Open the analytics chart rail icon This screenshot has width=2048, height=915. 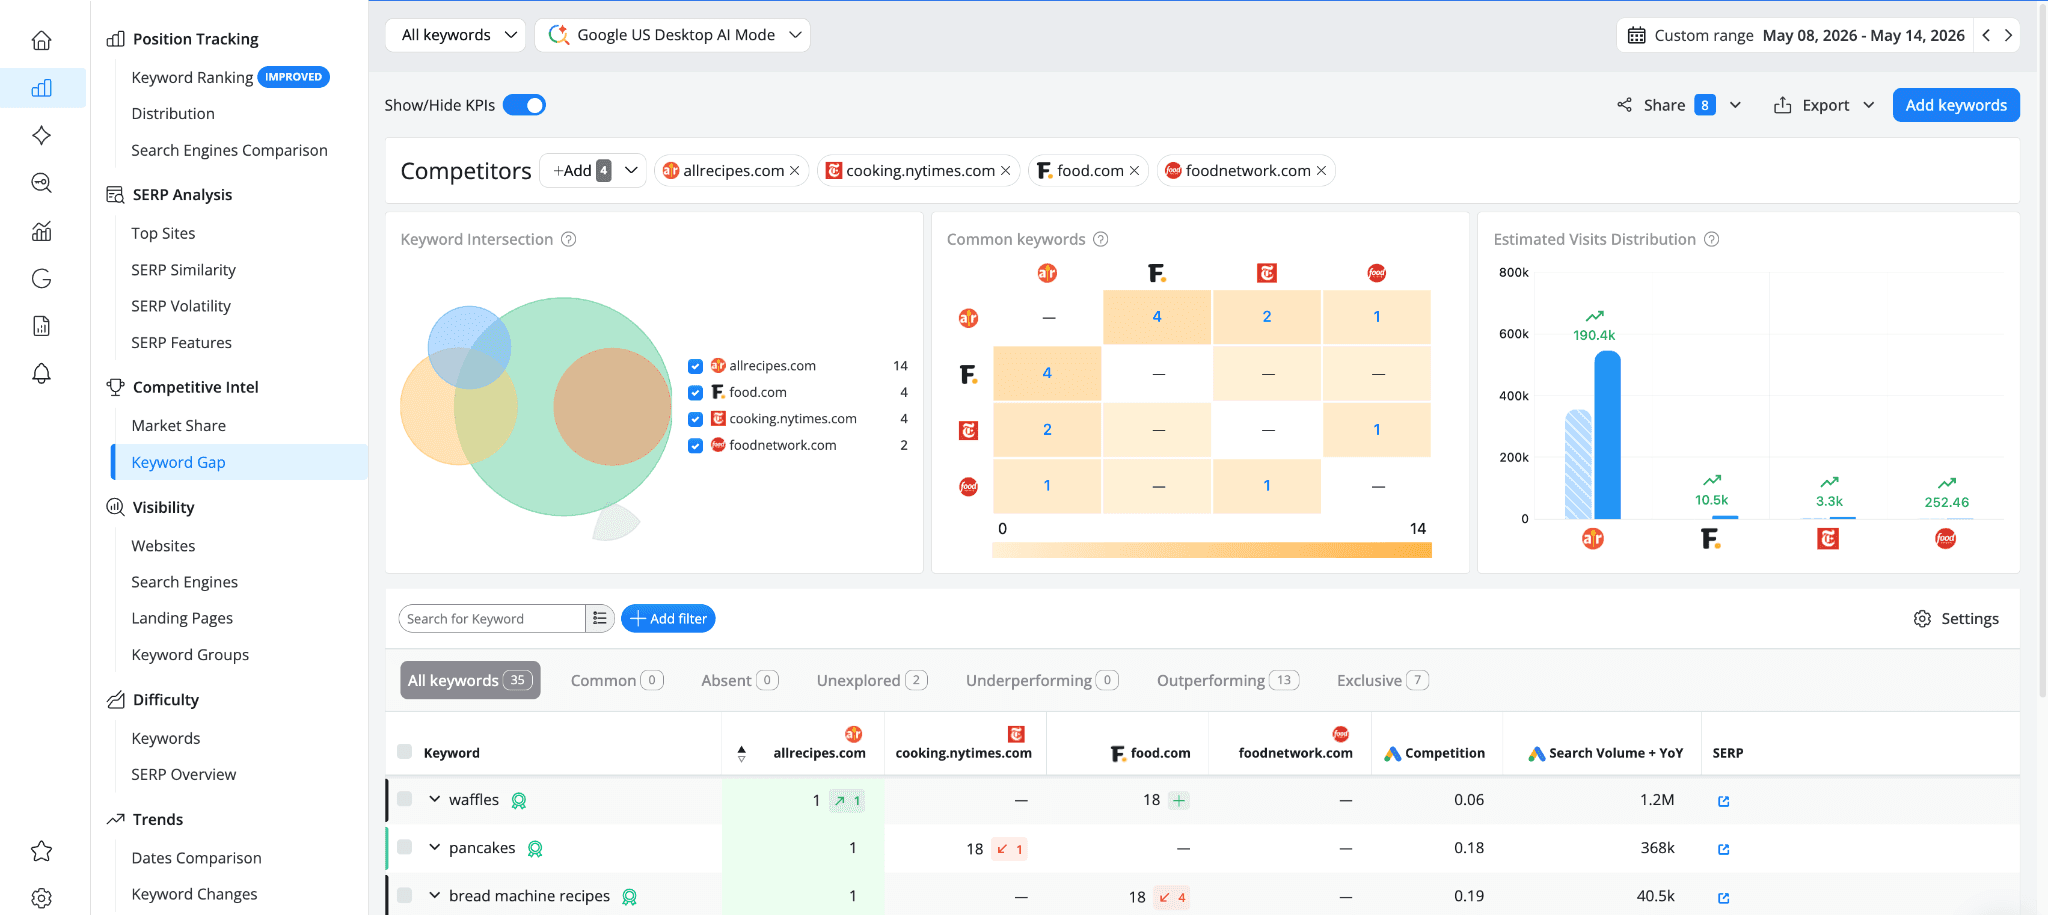[x=41, y=231]
